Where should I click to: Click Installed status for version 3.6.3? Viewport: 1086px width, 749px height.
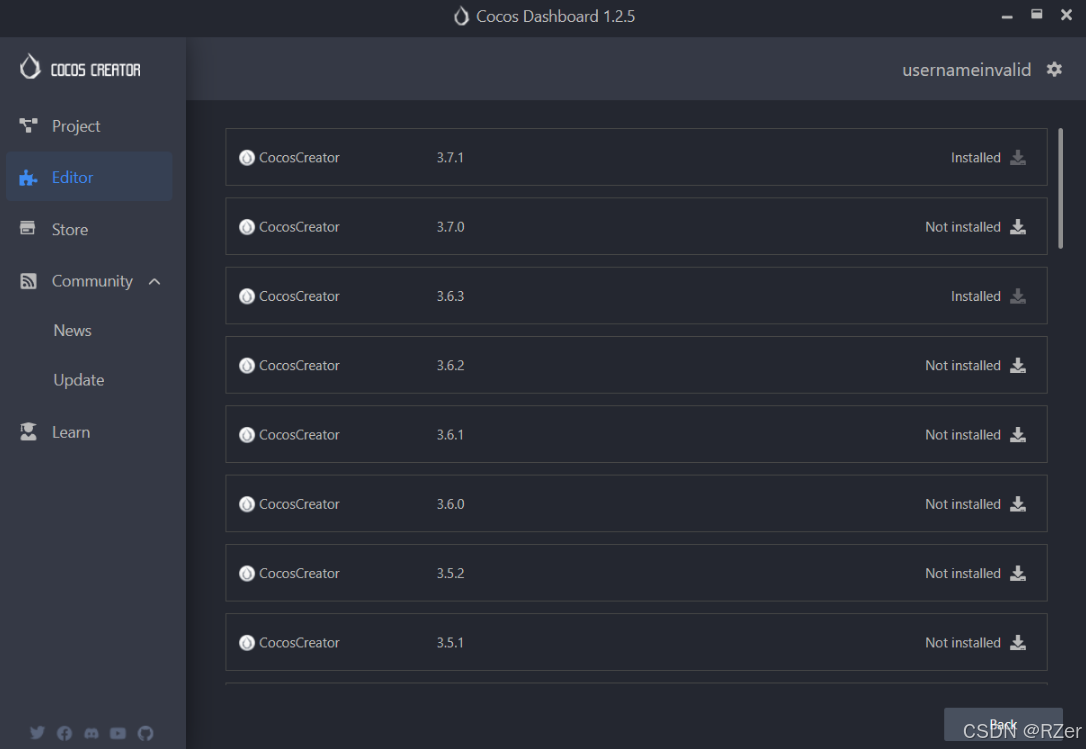tap(975, 296)
